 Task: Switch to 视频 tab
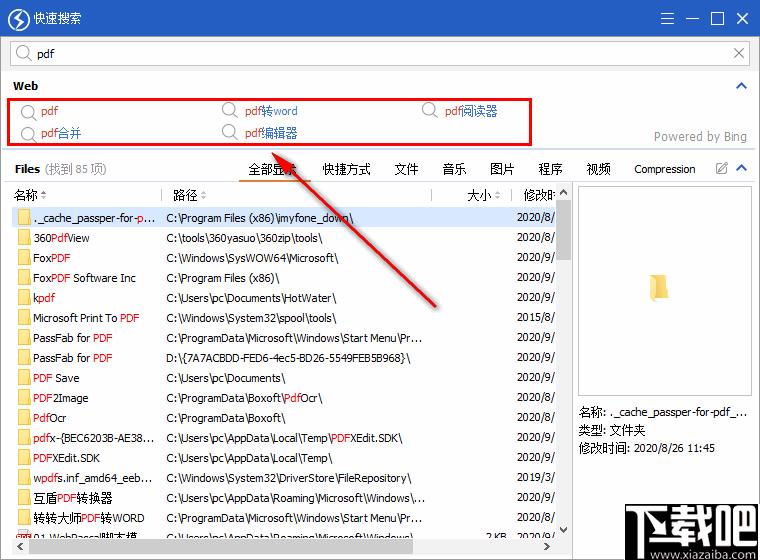[x=598, y=169]
